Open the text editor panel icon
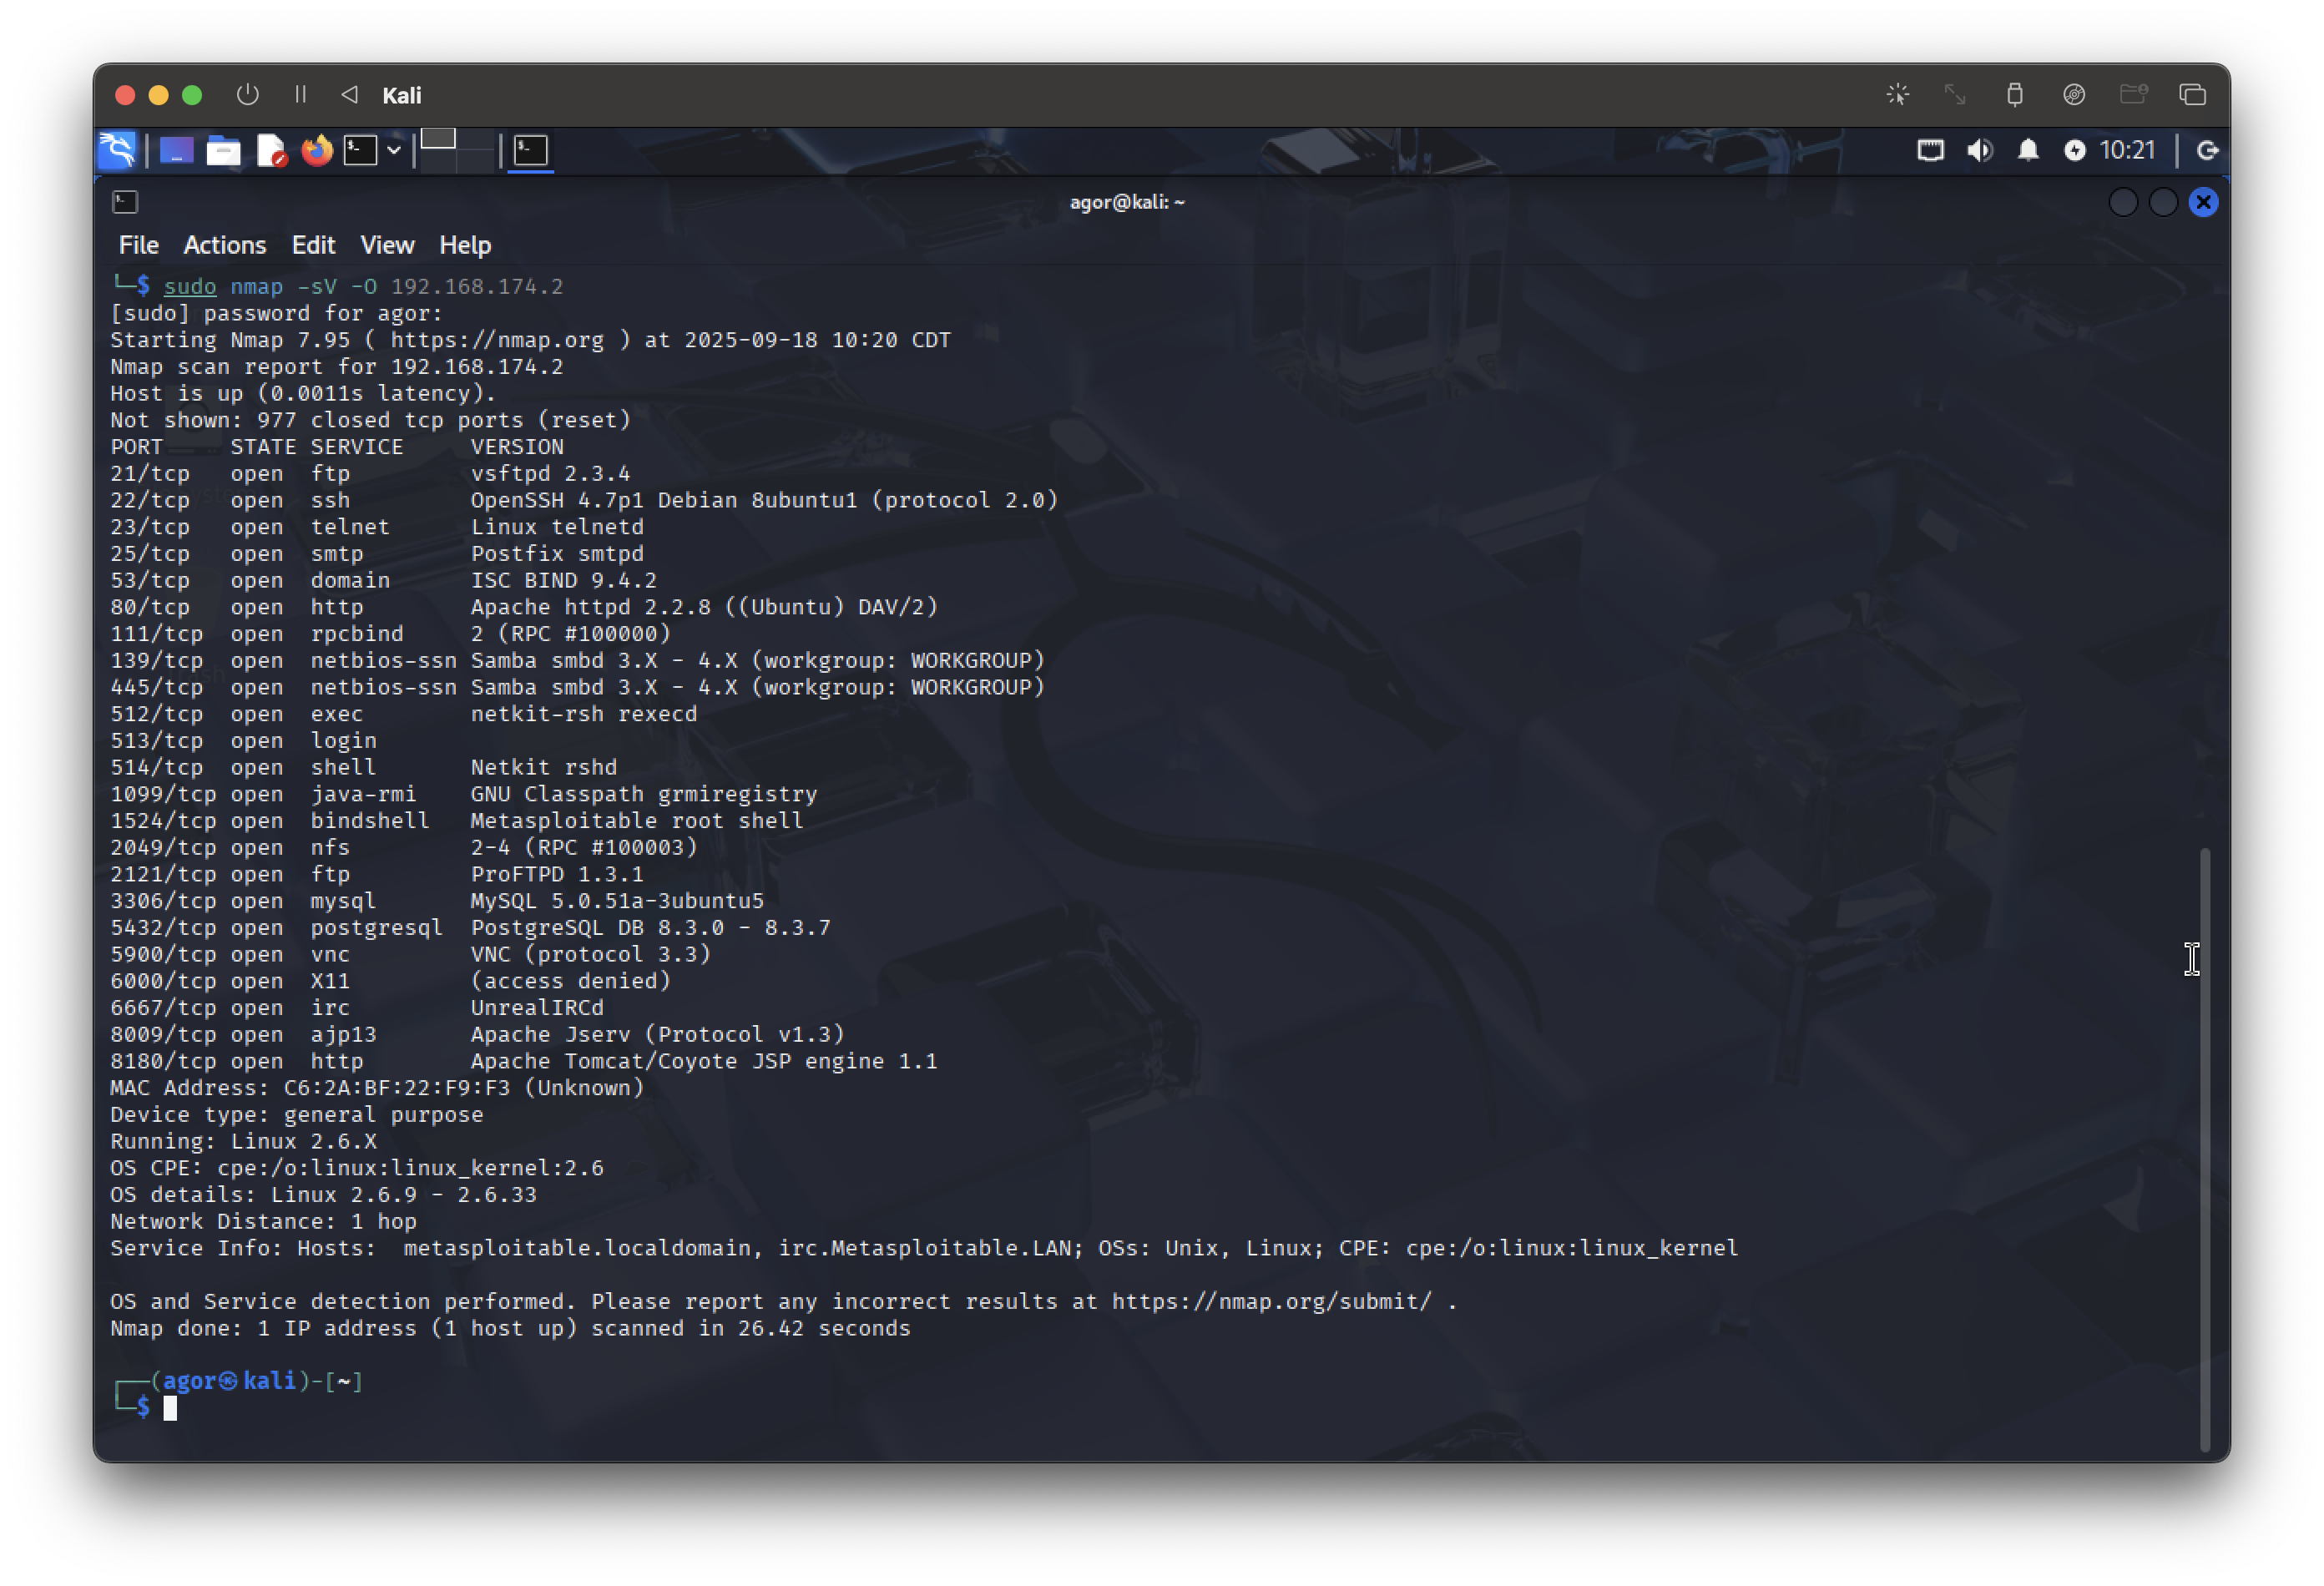This screenshot has height=1586, width=2324. tap(271, 151)
